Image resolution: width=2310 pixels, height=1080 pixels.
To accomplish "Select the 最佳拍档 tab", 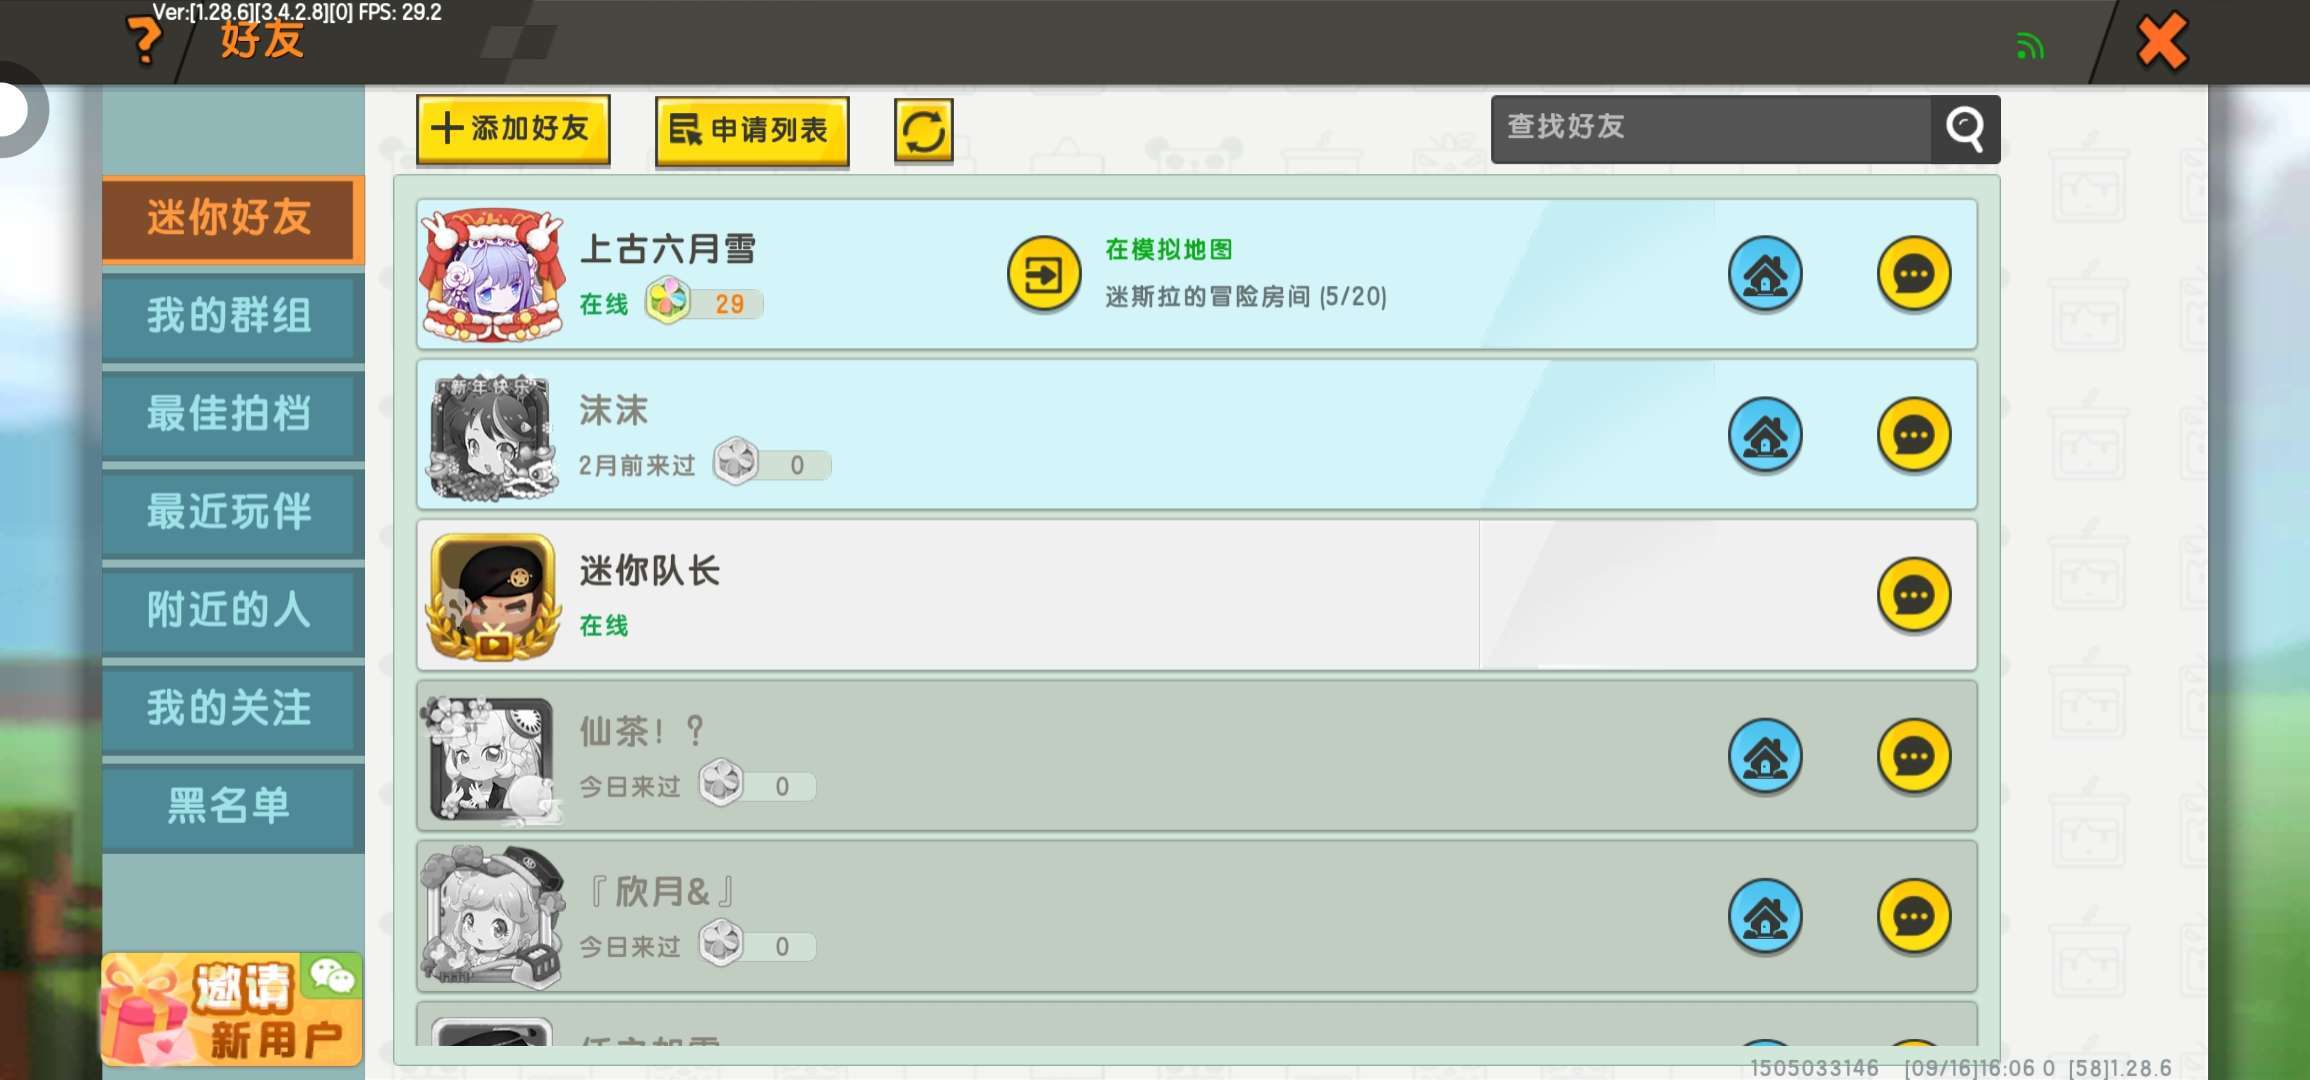I will pos(229,414).
